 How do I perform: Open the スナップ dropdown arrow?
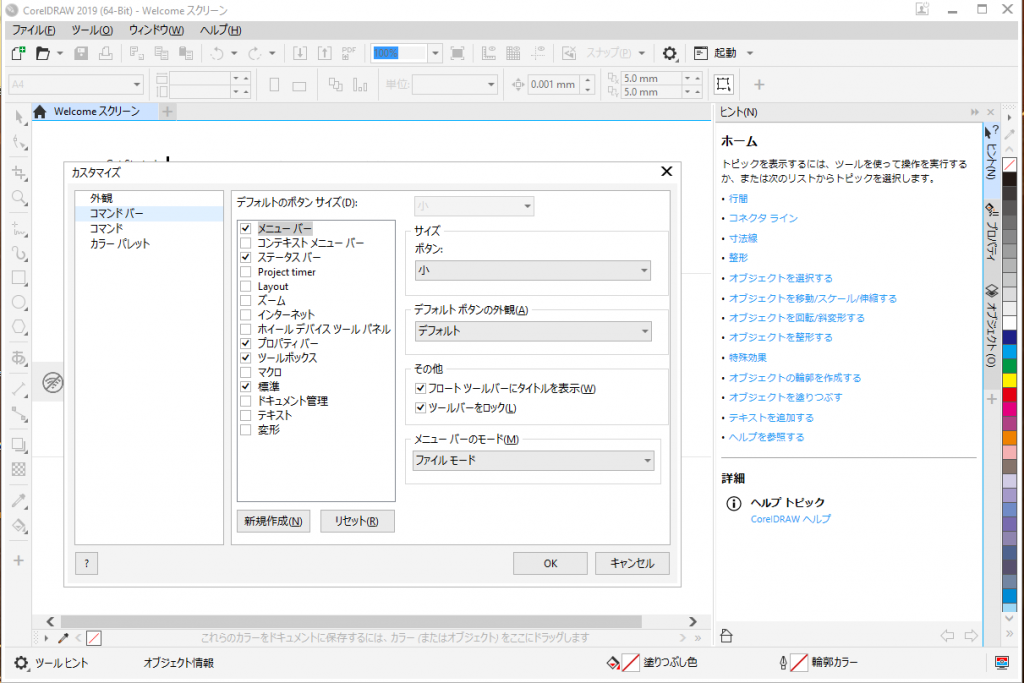click(x=641, y=53)
